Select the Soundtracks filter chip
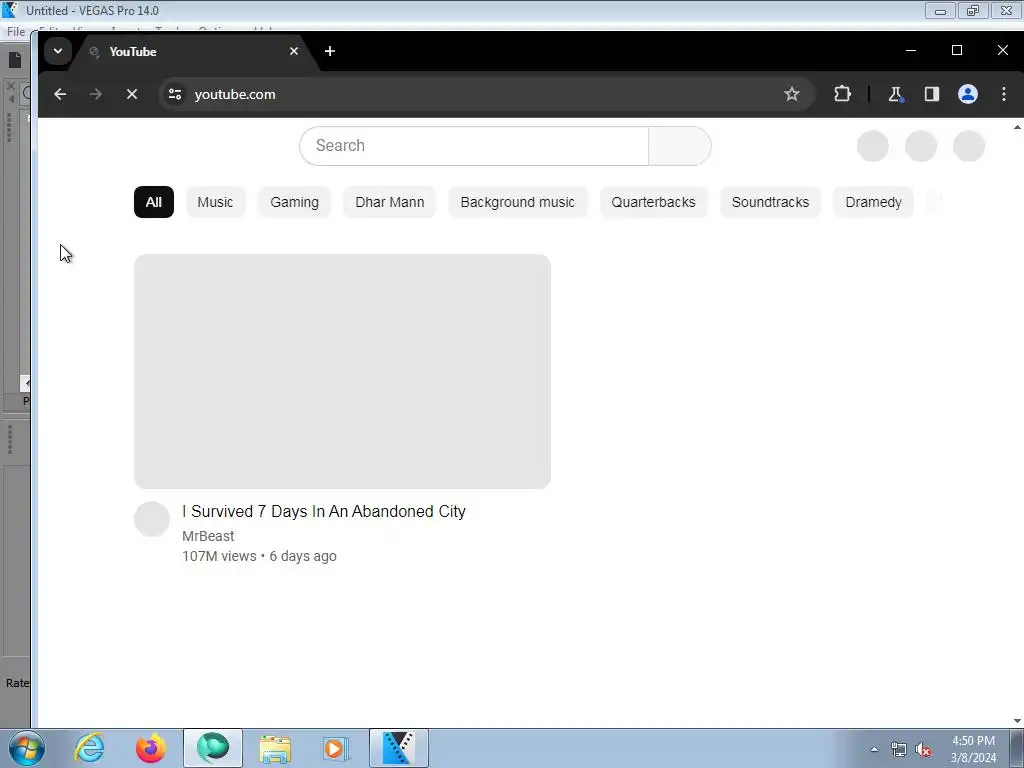Screen dimensions: 1024x768 [770, 202]
